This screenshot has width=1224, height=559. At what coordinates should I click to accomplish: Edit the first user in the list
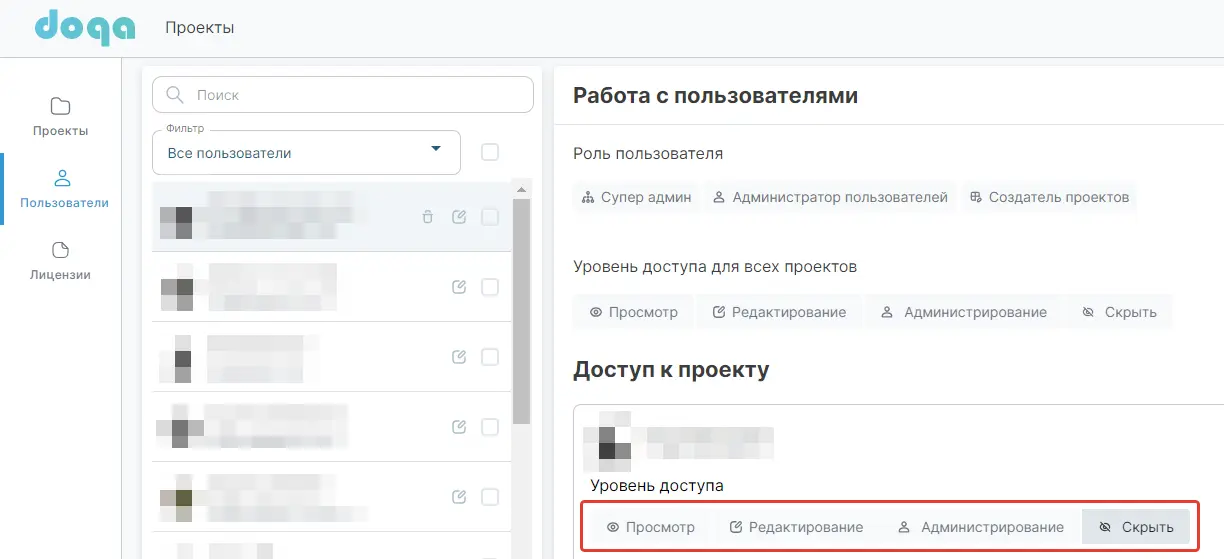tap(459, 217)
